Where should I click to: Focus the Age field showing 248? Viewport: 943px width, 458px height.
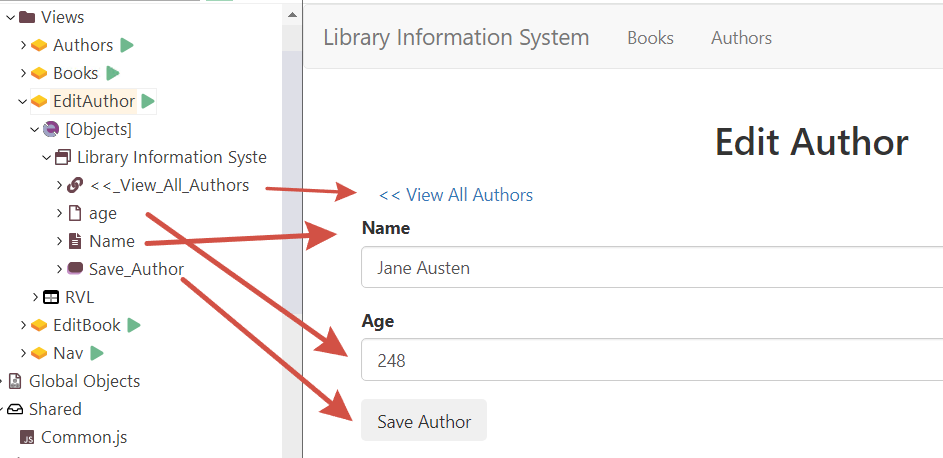coord(652,359)
